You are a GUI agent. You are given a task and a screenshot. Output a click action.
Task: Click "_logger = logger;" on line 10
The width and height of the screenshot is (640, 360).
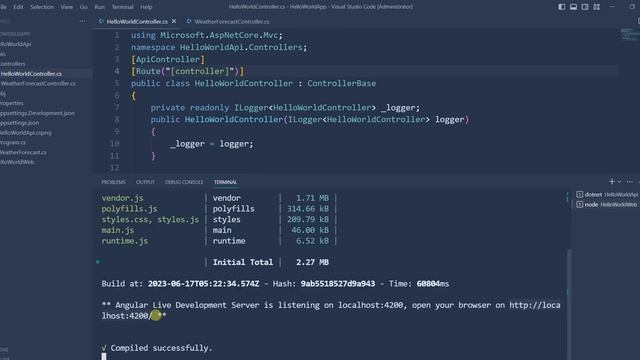click(x=212, y=144)
